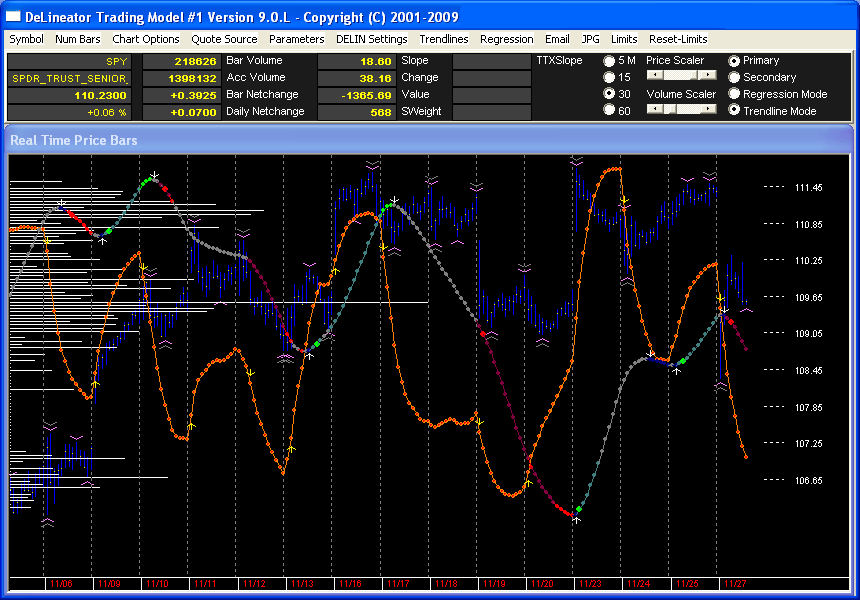The height and width of the screenshot is (600, 860).
Task: Click Volume Scaler right arrow
Action: tap(709, 109)
